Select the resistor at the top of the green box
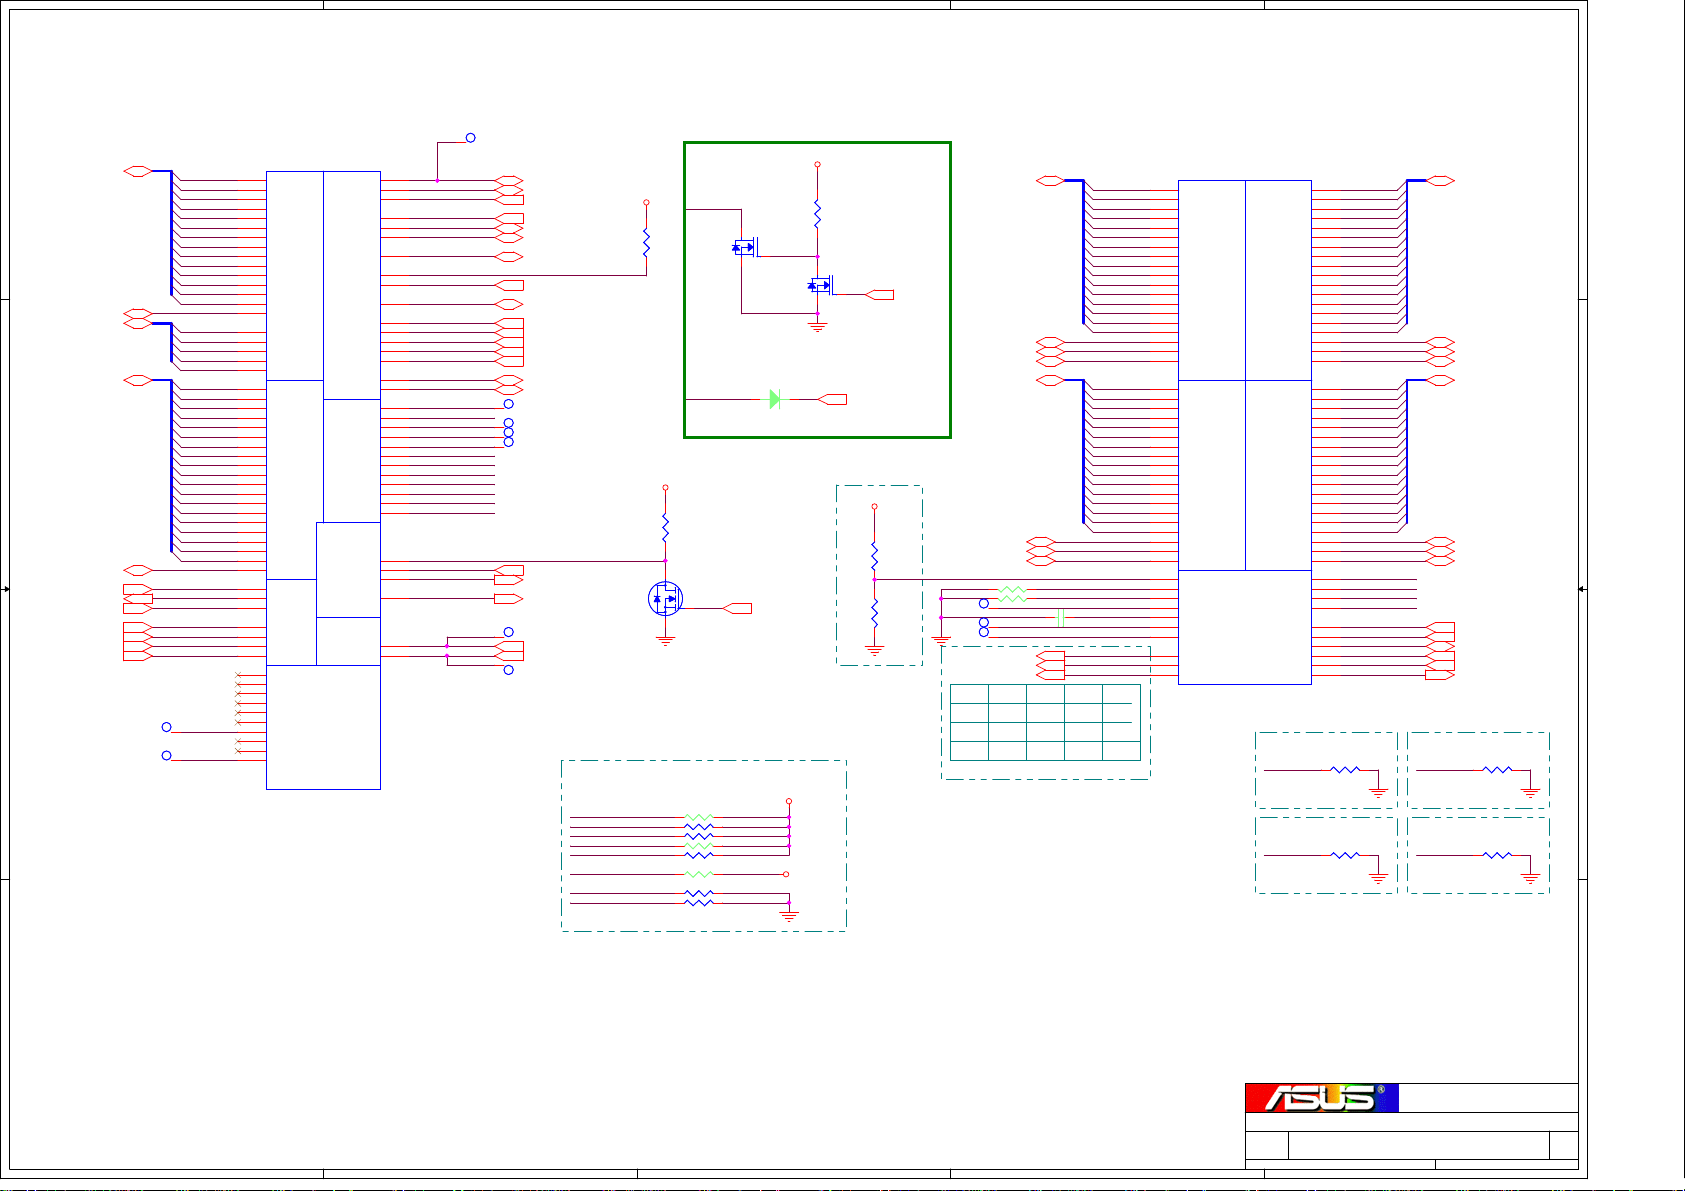Screen dimensions: 1685x1191 (x=817, y=213)
